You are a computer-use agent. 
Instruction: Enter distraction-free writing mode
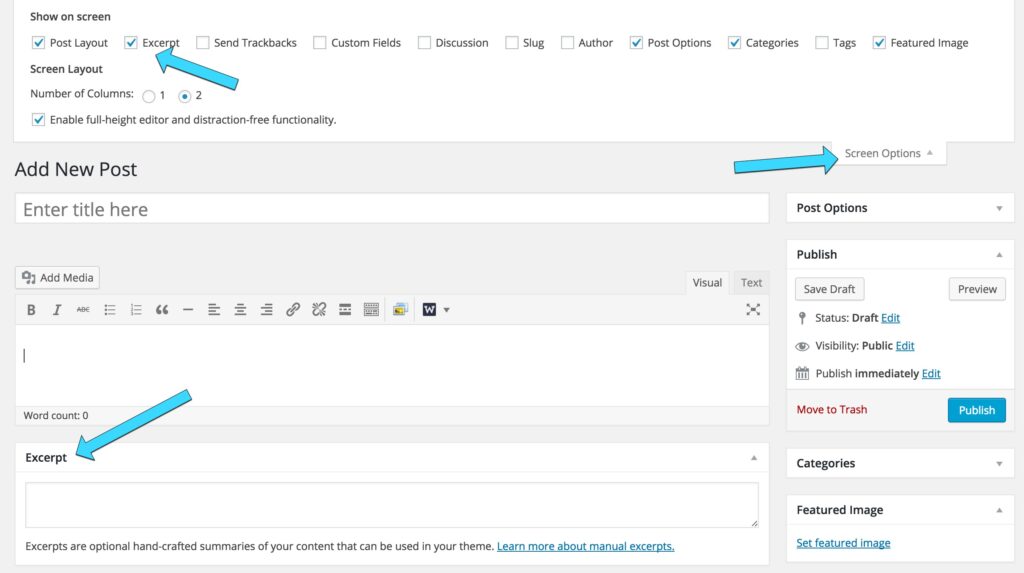[x=753, y=310]
